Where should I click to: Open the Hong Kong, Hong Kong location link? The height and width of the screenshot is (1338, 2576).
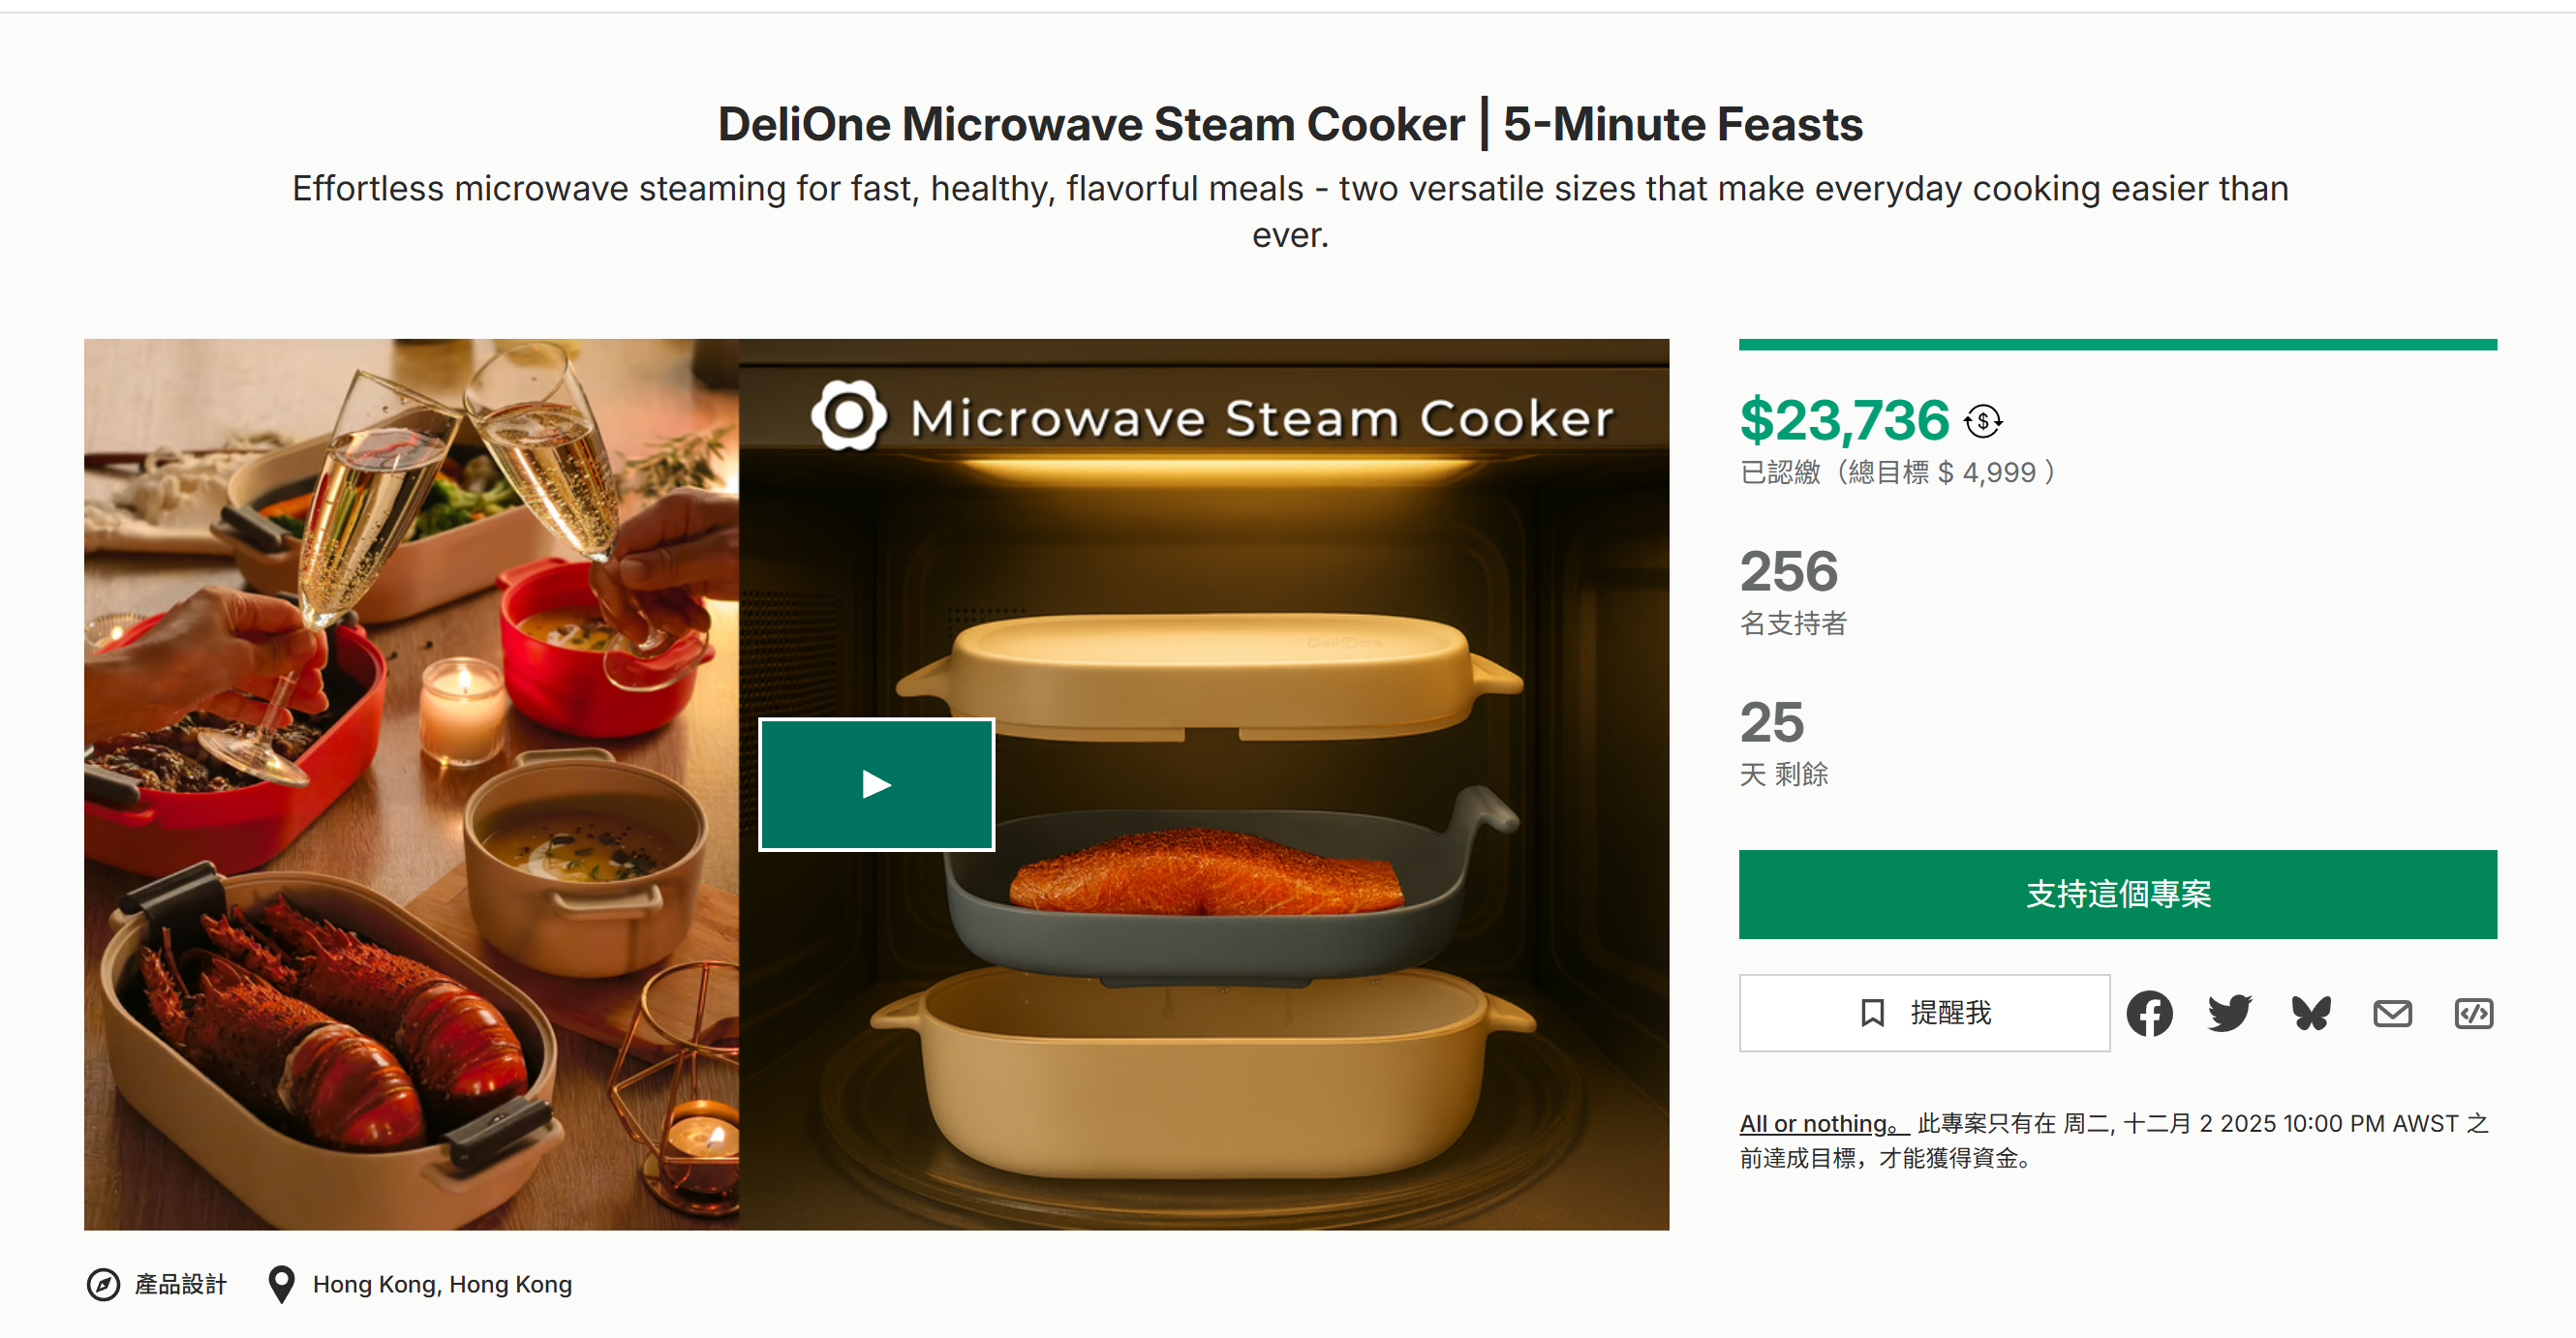tap(442, 1284)
